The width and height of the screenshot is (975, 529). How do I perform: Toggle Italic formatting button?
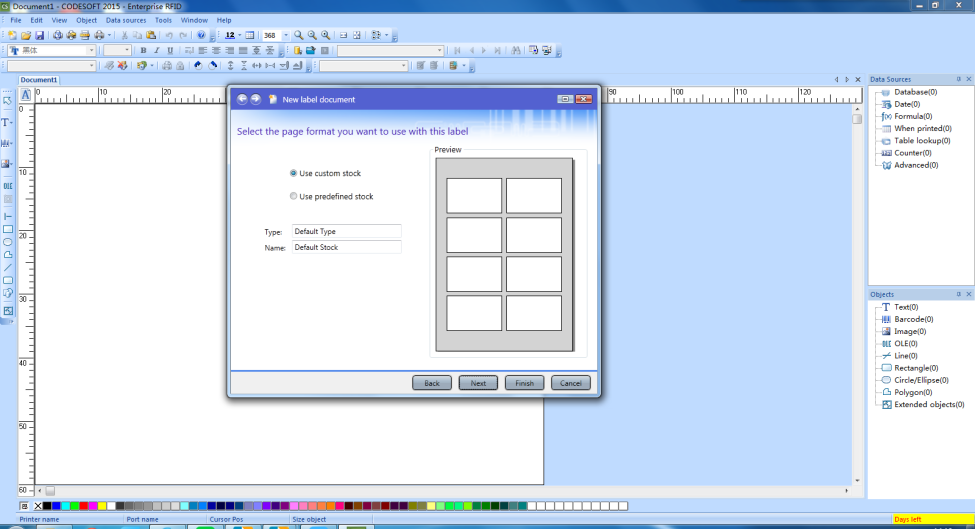tap(157, 50)
